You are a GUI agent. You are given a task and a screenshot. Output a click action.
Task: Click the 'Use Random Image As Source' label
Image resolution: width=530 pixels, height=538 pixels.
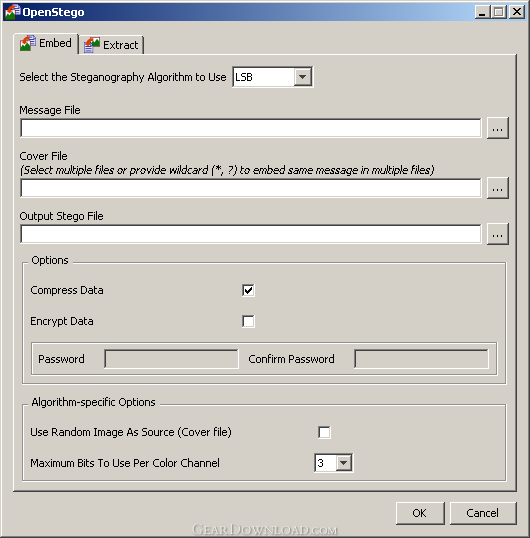pyautogui.click(x=131, y=432)
